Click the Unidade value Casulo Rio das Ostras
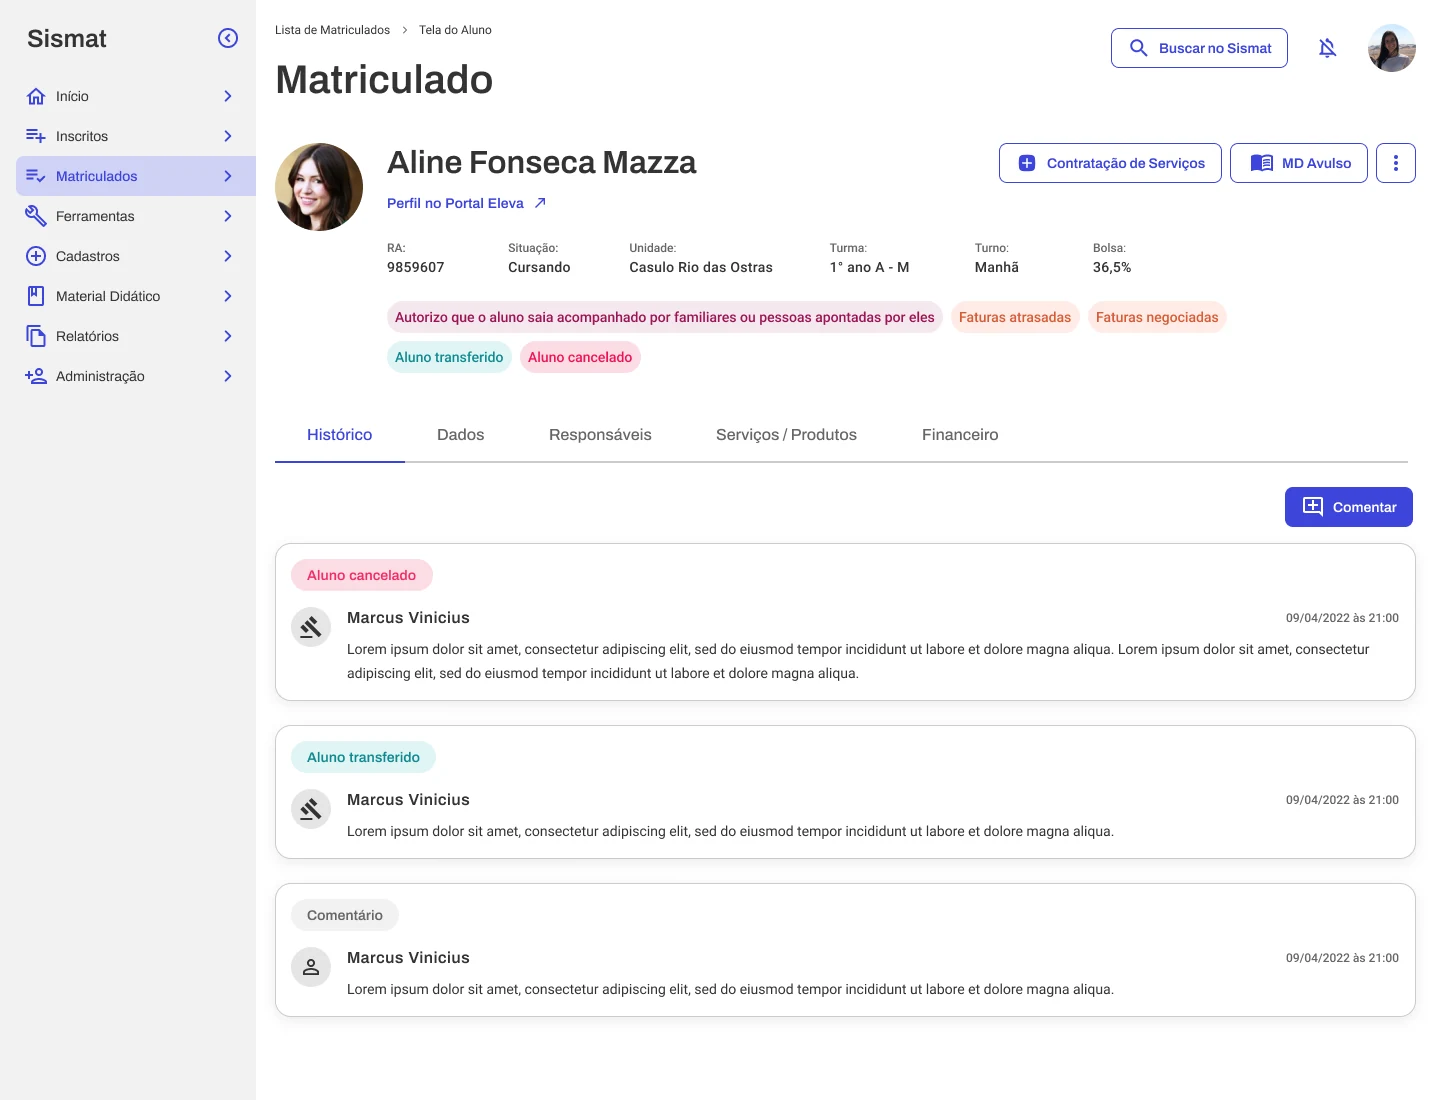Viewport: 1440px width, 1100px height. point(701,267)
